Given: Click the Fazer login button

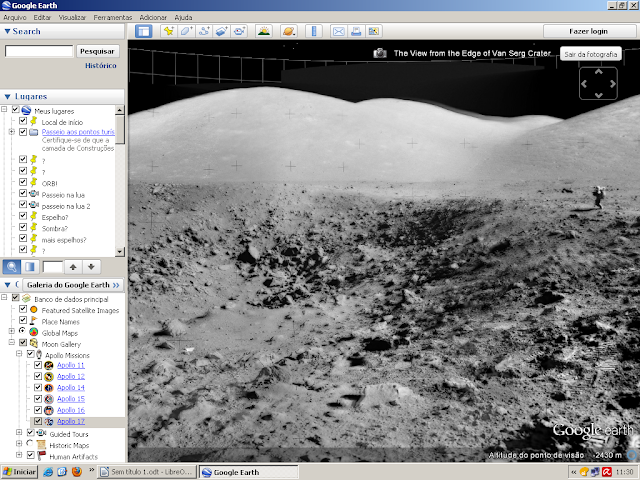Looking at the screenshot, I should coord(589,31).
